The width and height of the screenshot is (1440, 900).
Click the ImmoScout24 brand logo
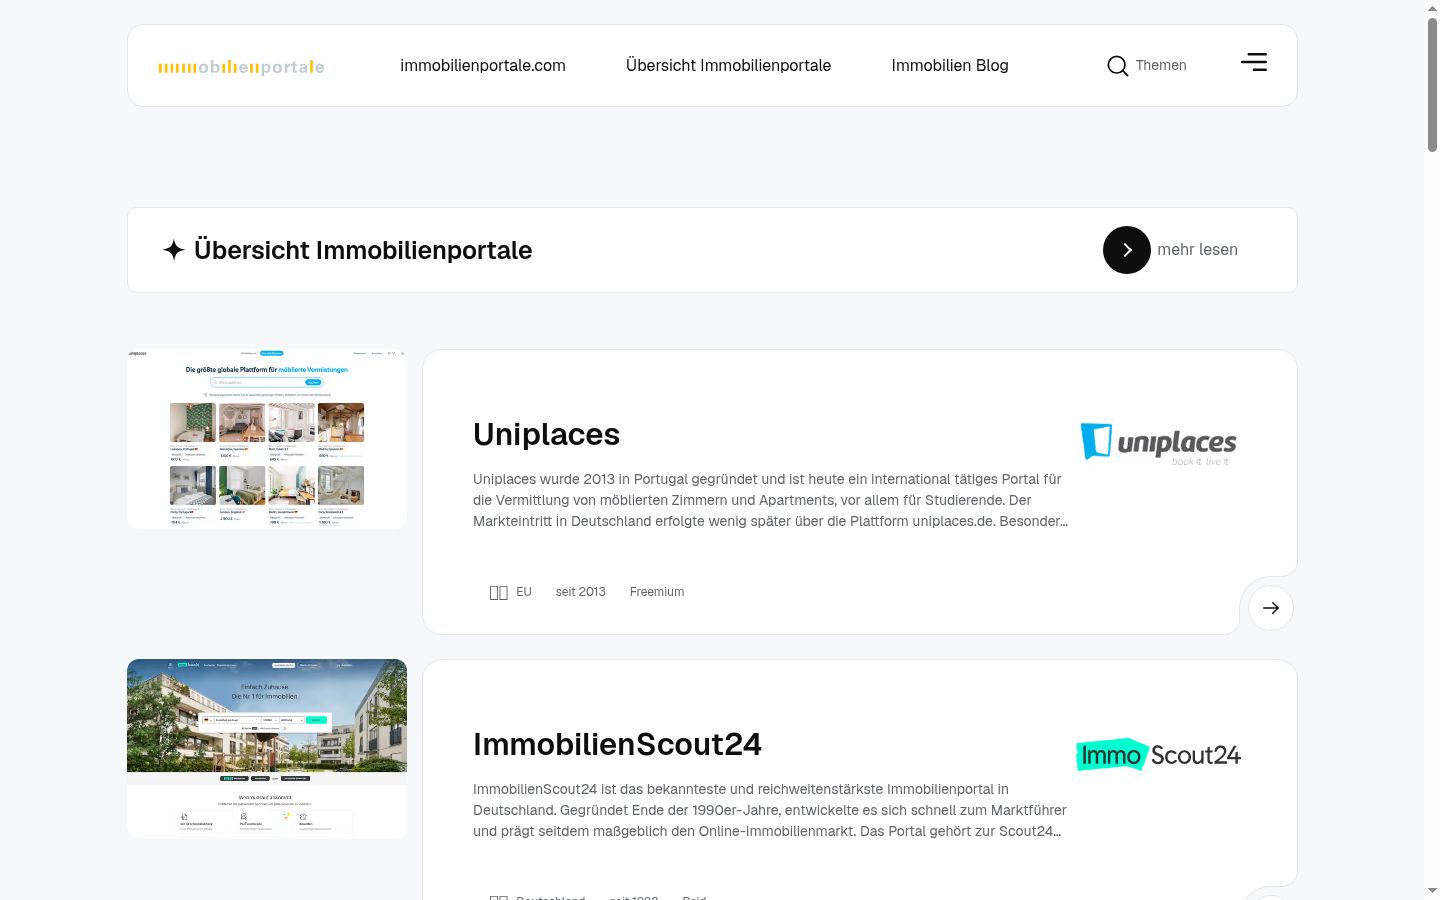coord(1158,755)
